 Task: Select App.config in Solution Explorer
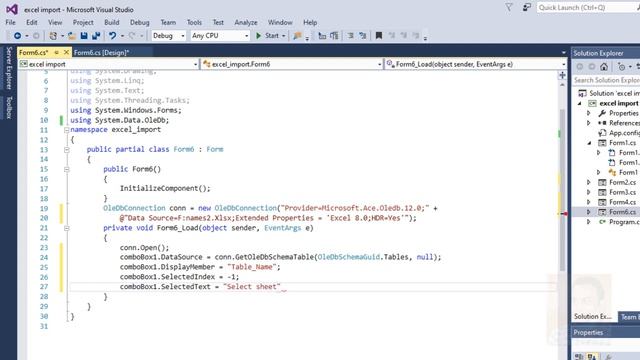point(624,133)
